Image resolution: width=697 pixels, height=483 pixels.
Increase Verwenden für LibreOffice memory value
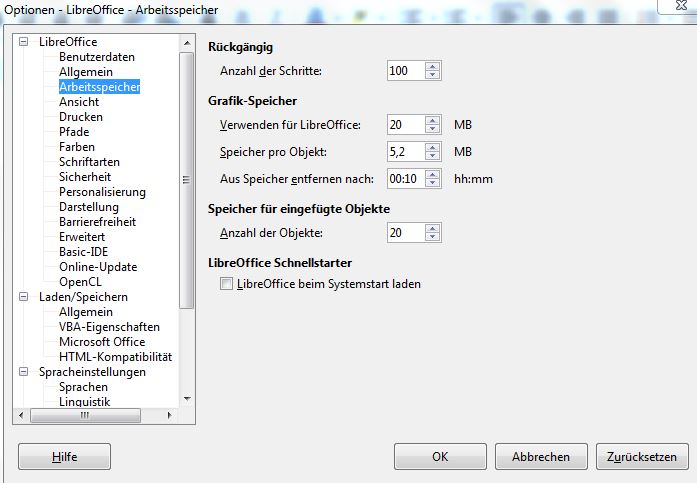[433, 120]
